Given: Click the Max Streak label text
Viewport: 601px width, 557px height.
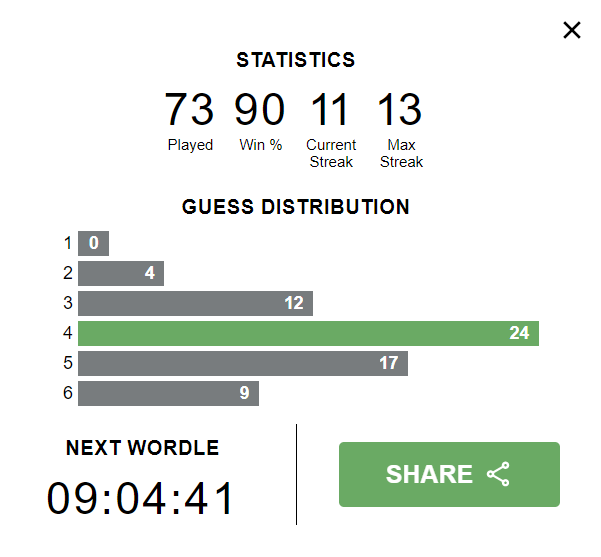Looking at the screenshot, I should (401, 153).
